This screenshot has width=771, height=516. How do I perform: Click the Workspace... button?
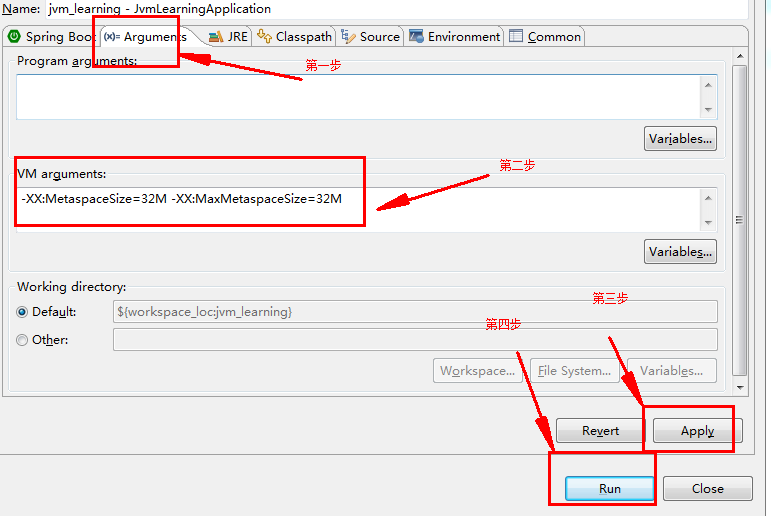coord(477,371)
